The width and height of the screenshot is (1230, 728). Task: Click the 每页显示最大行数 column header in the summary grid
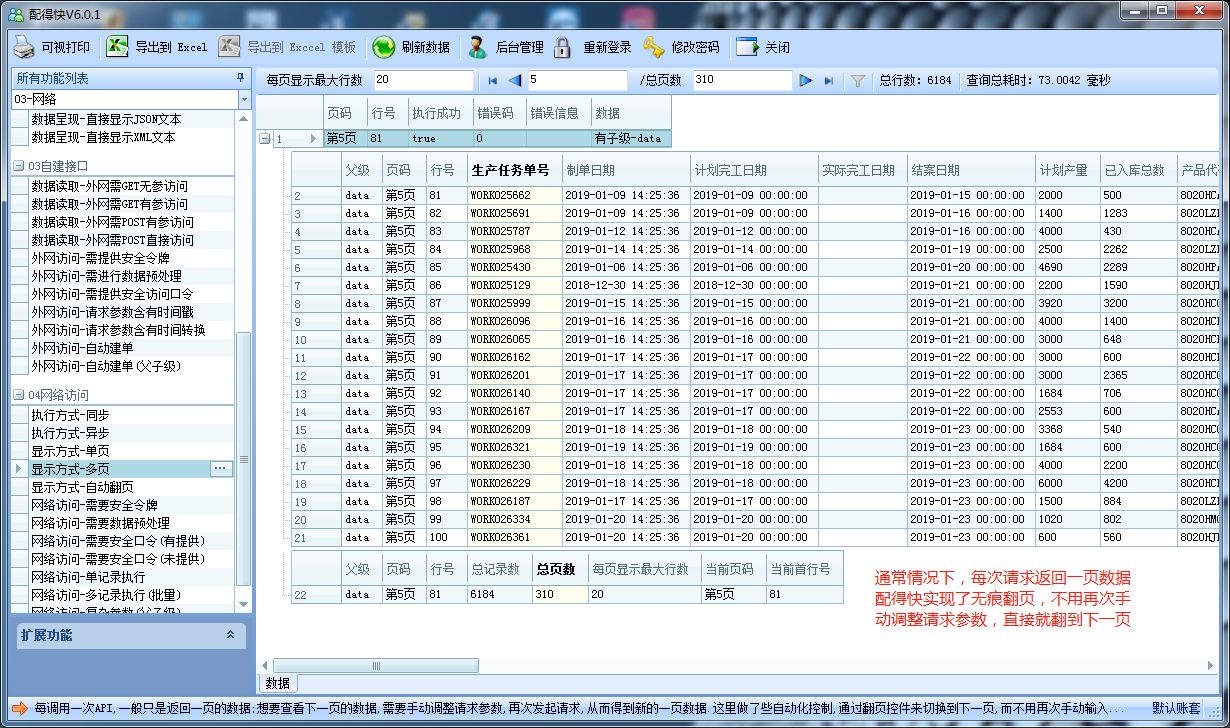pyautogui.click(x=644, y=569)
